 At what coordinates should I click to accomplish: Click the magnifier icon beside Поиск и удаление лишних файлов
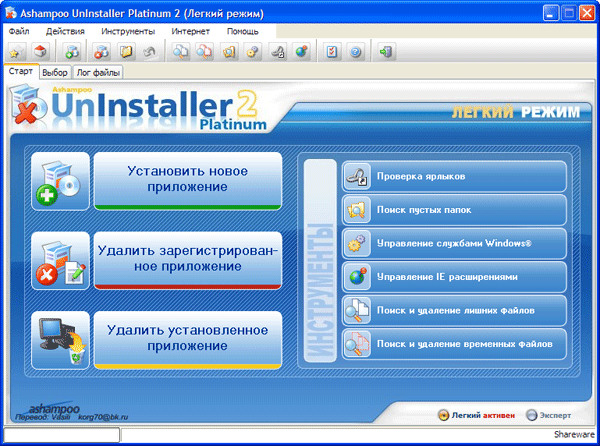pos(357,310)
